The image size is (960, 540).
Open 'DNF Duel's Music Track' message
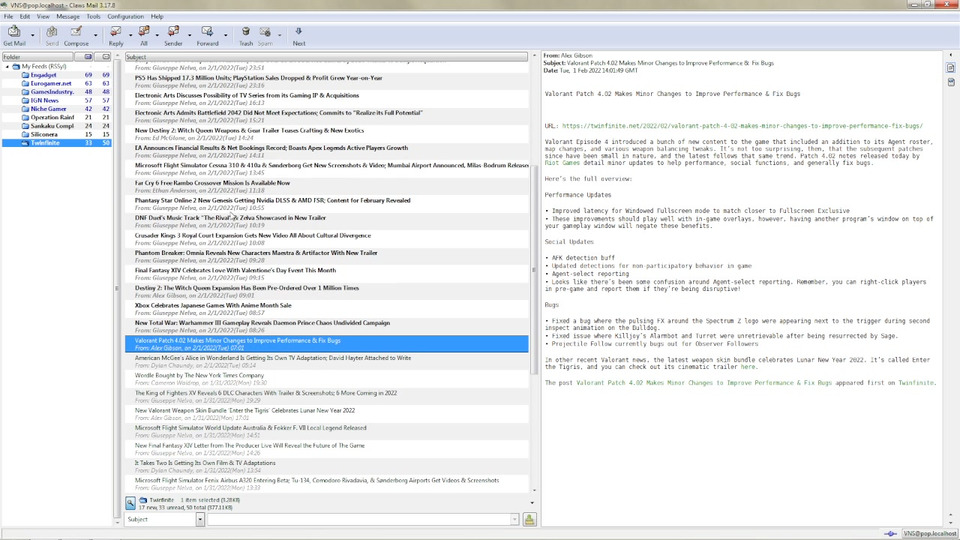327,222
